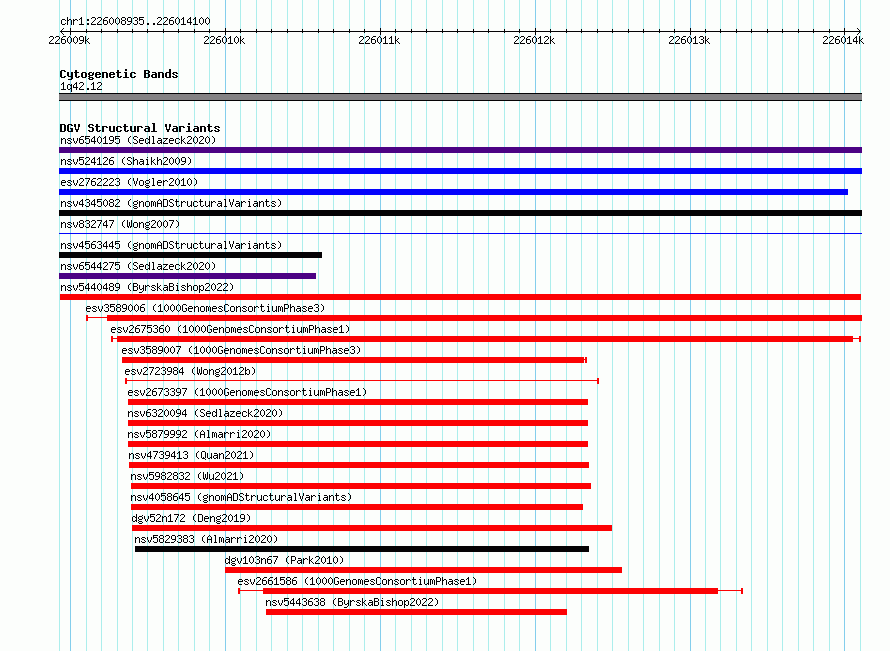Click nsv4058645 (gnomADStructuralVariants) label

pos(241,497)
